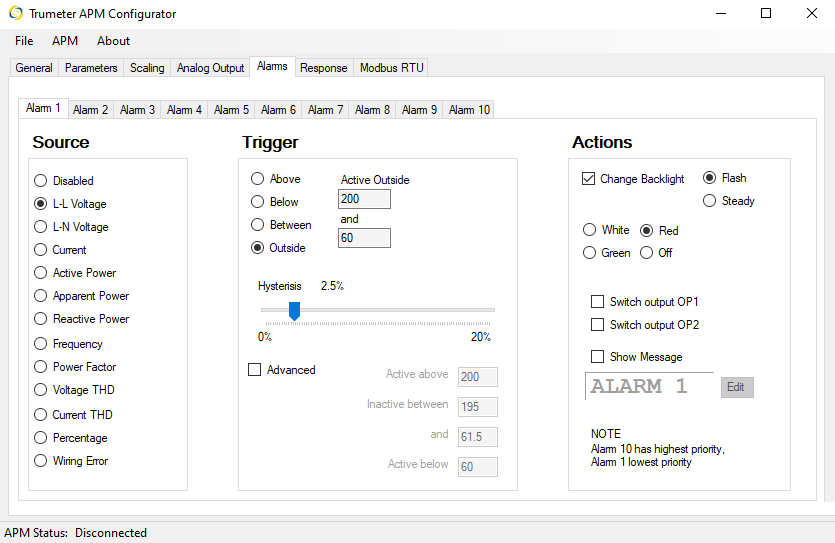This screenshot has width=835, height=543.
Task: Select the Flash backlight mode
Action: click(x=725, y=178)
